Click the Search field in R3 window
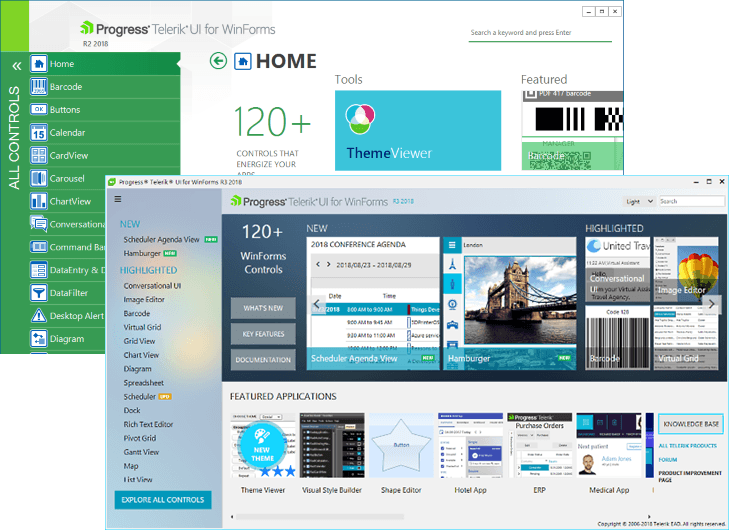This screenshot has width=729, height=530. pos(692,201)
